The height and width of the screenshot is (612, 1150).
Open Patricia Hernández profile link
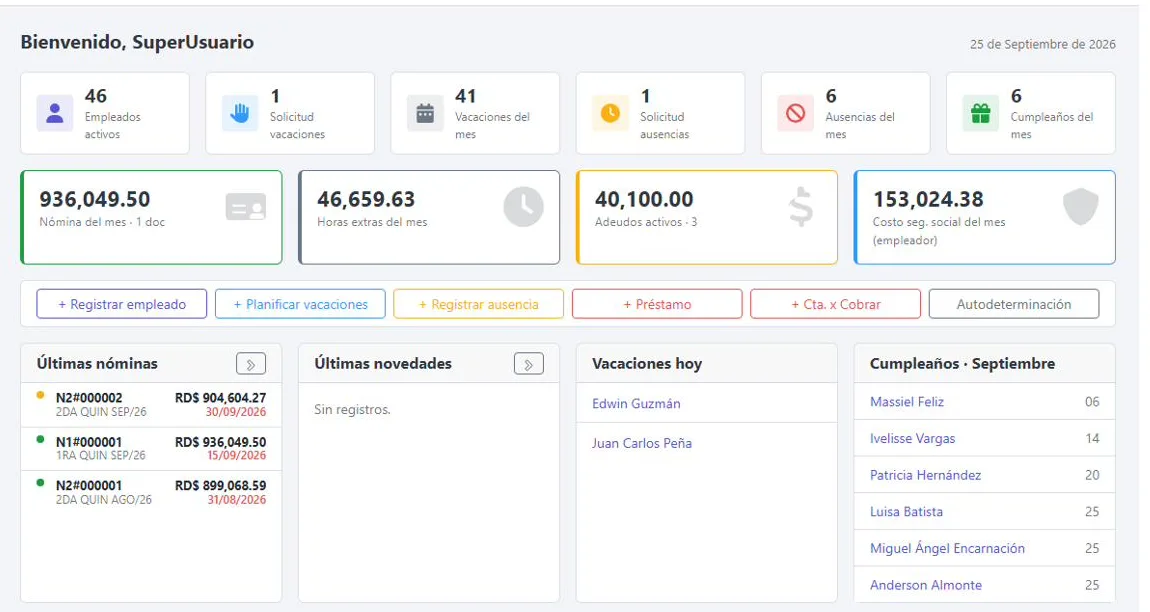[x=925, y=475]
